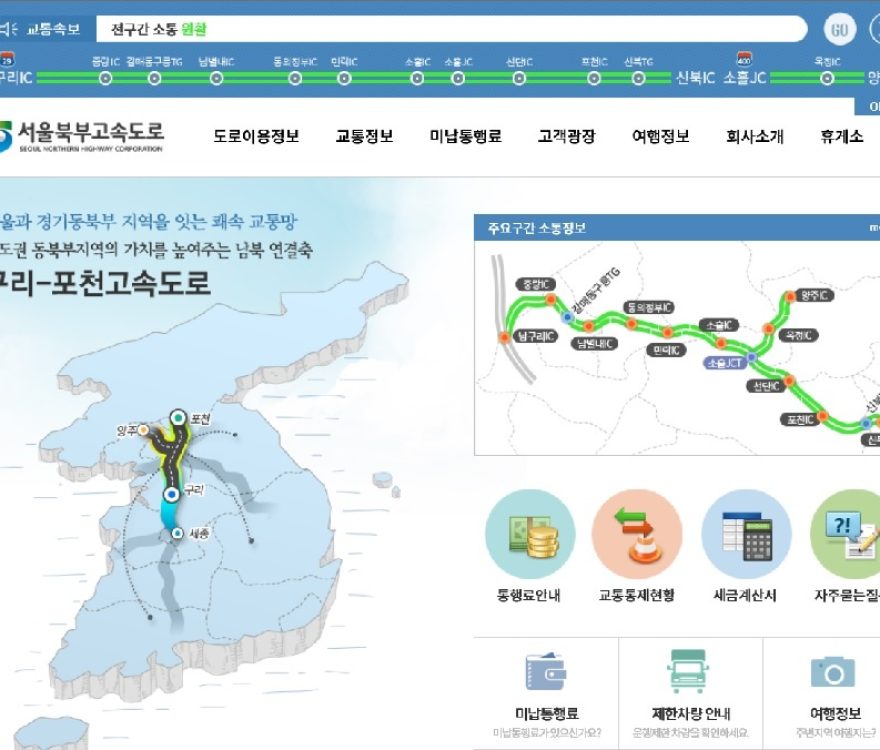Select the 소흘JC node on the route strip
Screen dimensions: 880x750
pyautogui.click(x=458, y=79)
